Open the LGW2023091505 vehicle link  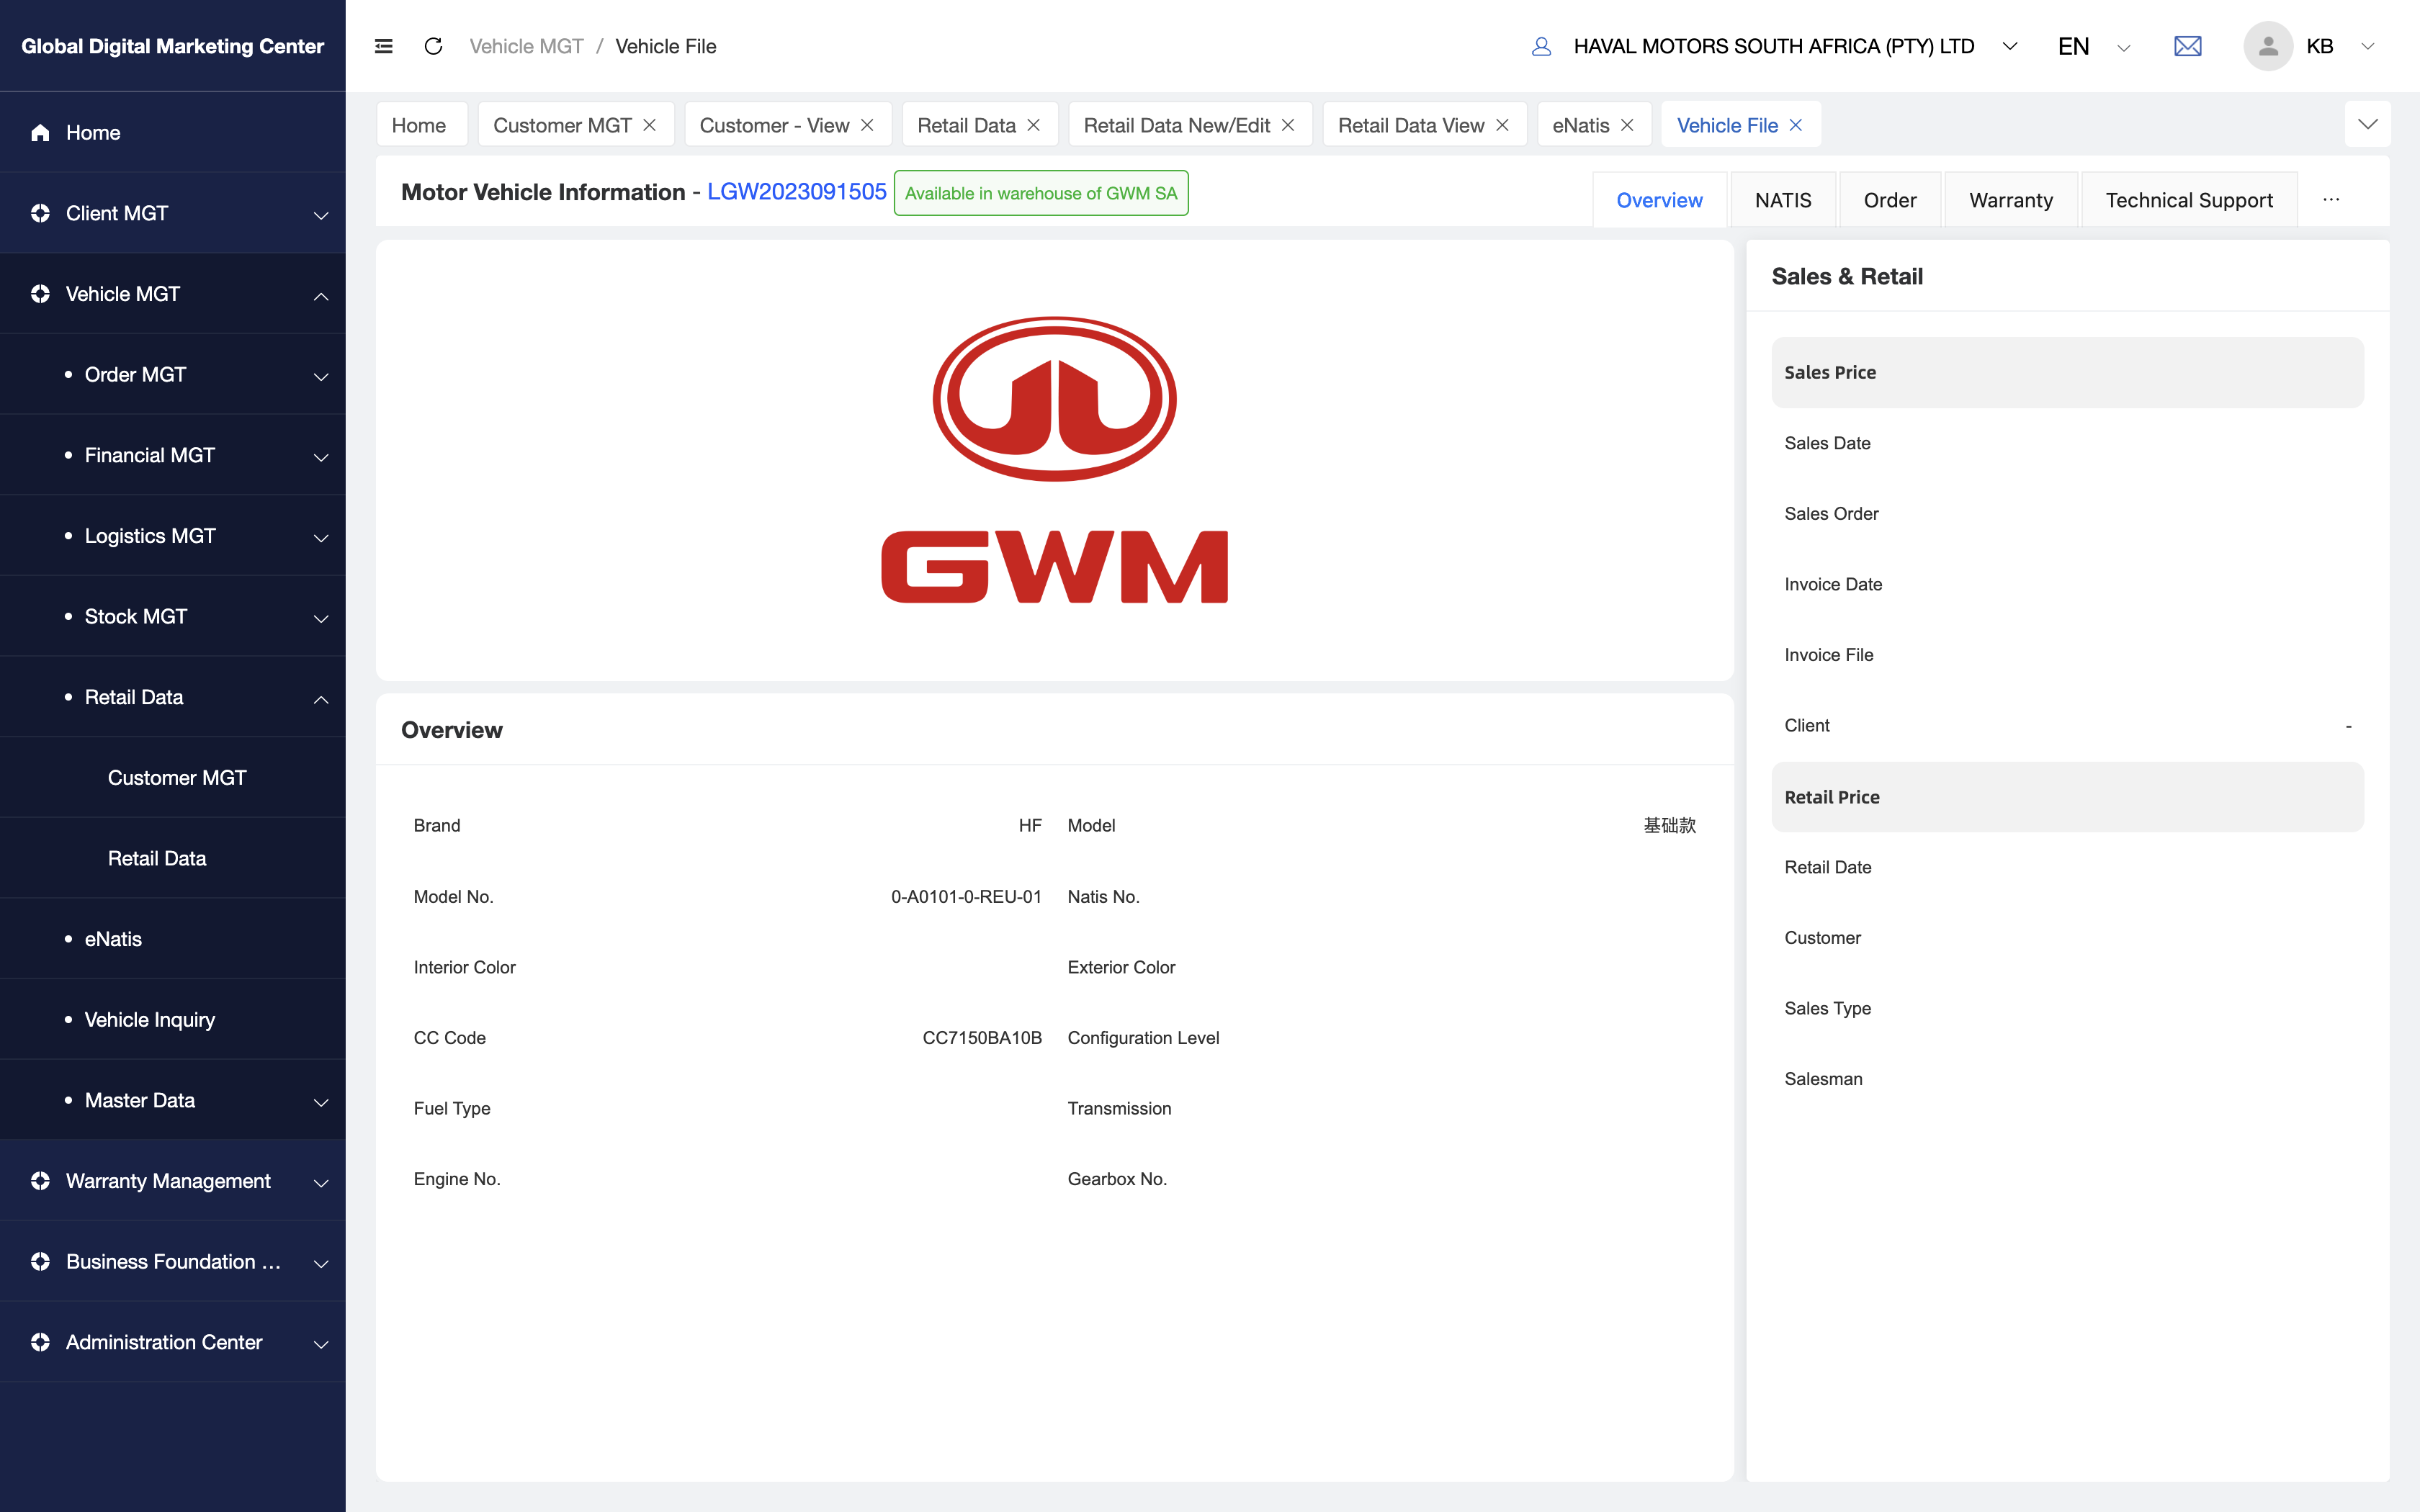pos(797,192)
